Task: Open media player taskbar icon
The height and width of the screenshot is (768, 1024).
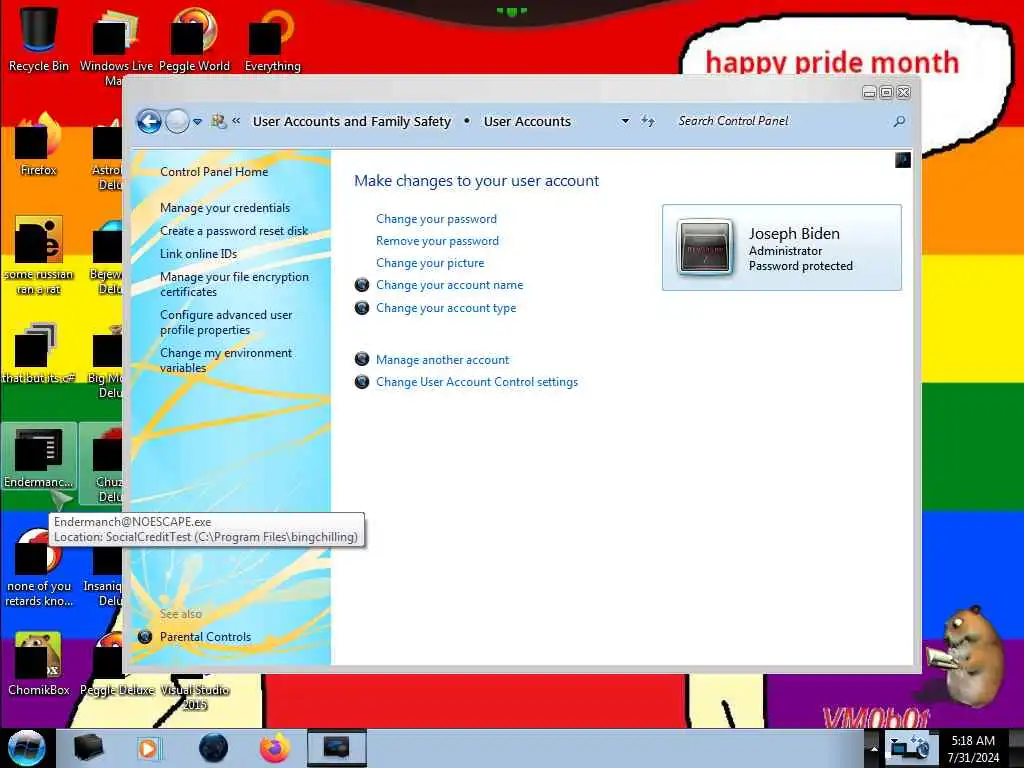Action: click(149, 748)
